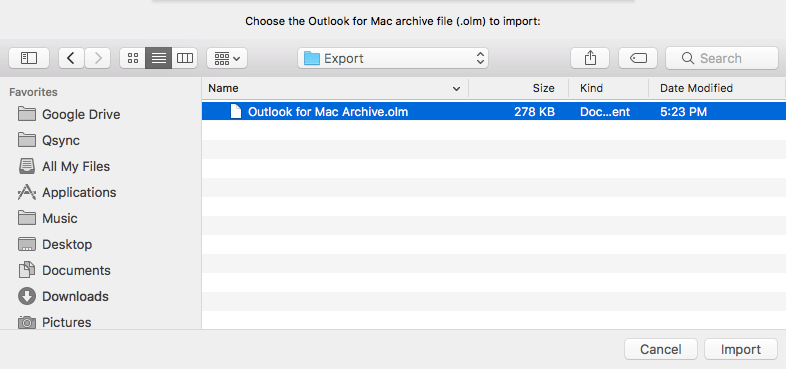Sort by the Size column header
786x369 pixels.
518,88
